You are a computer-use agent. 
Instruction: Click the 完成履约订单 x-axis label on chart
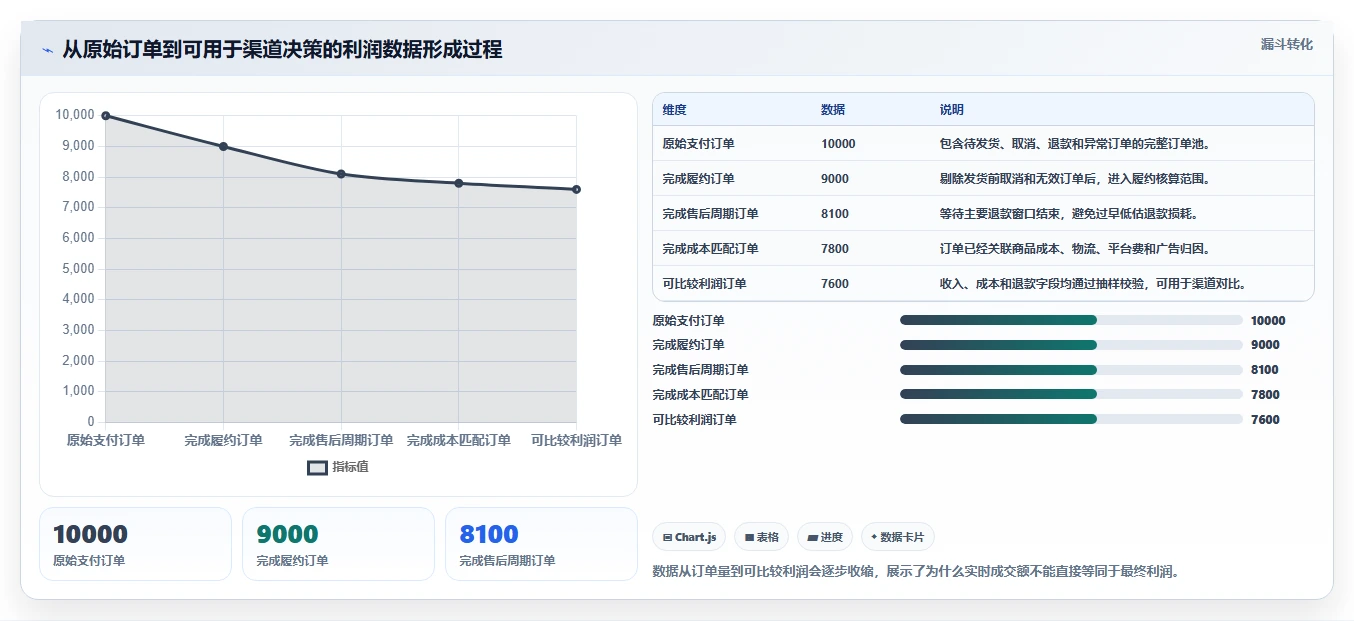[223, 440]
